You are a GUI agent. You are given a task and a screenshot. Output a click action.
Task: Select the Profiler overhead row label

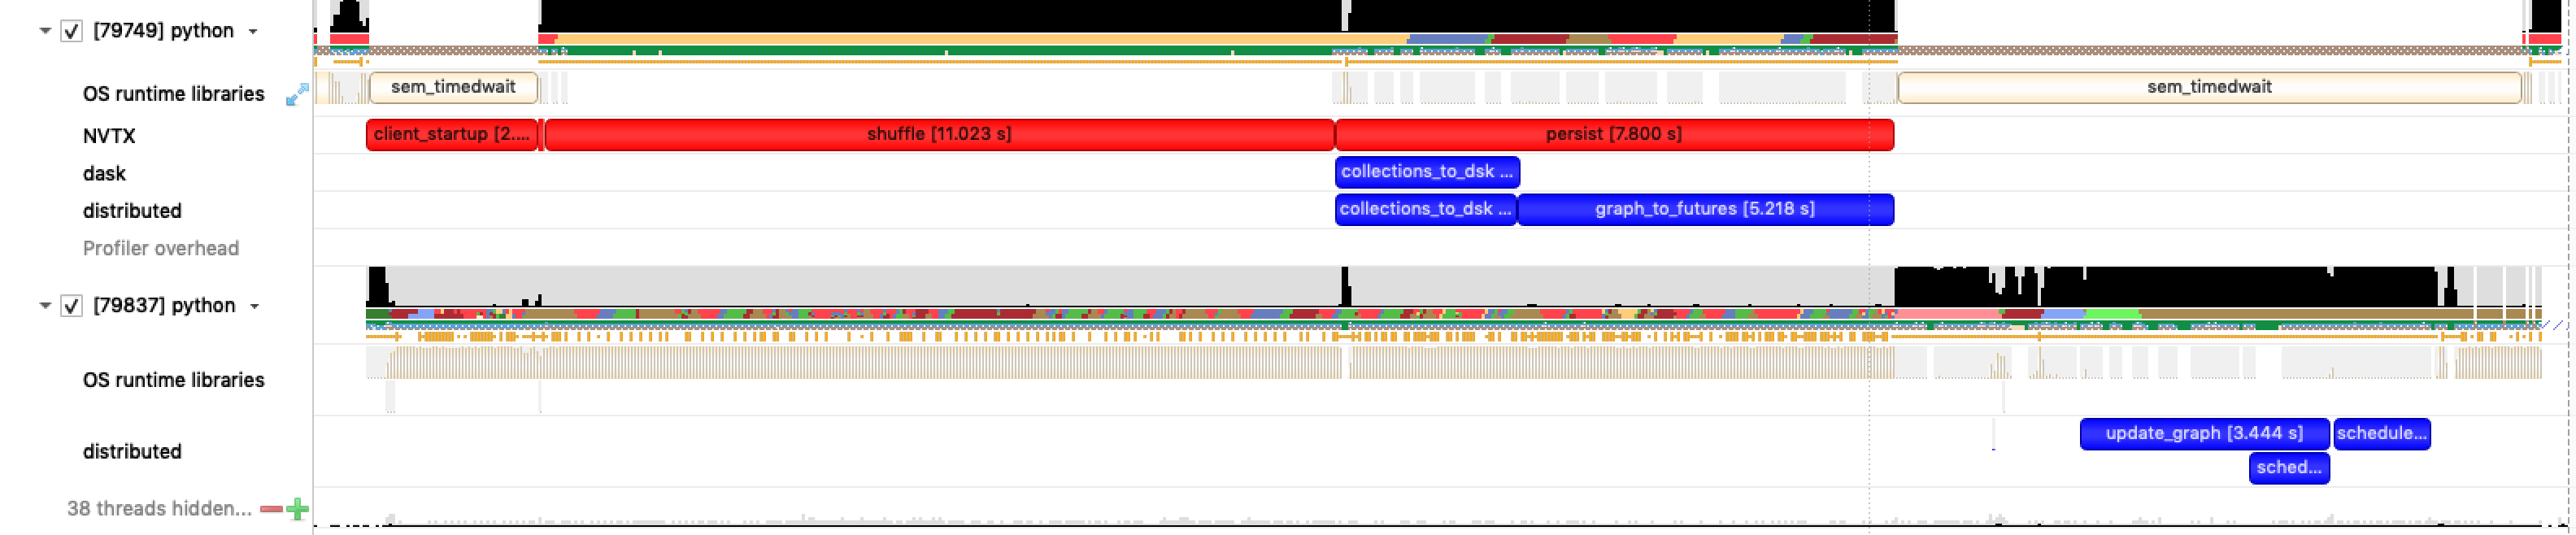click(x=161, y=249)
